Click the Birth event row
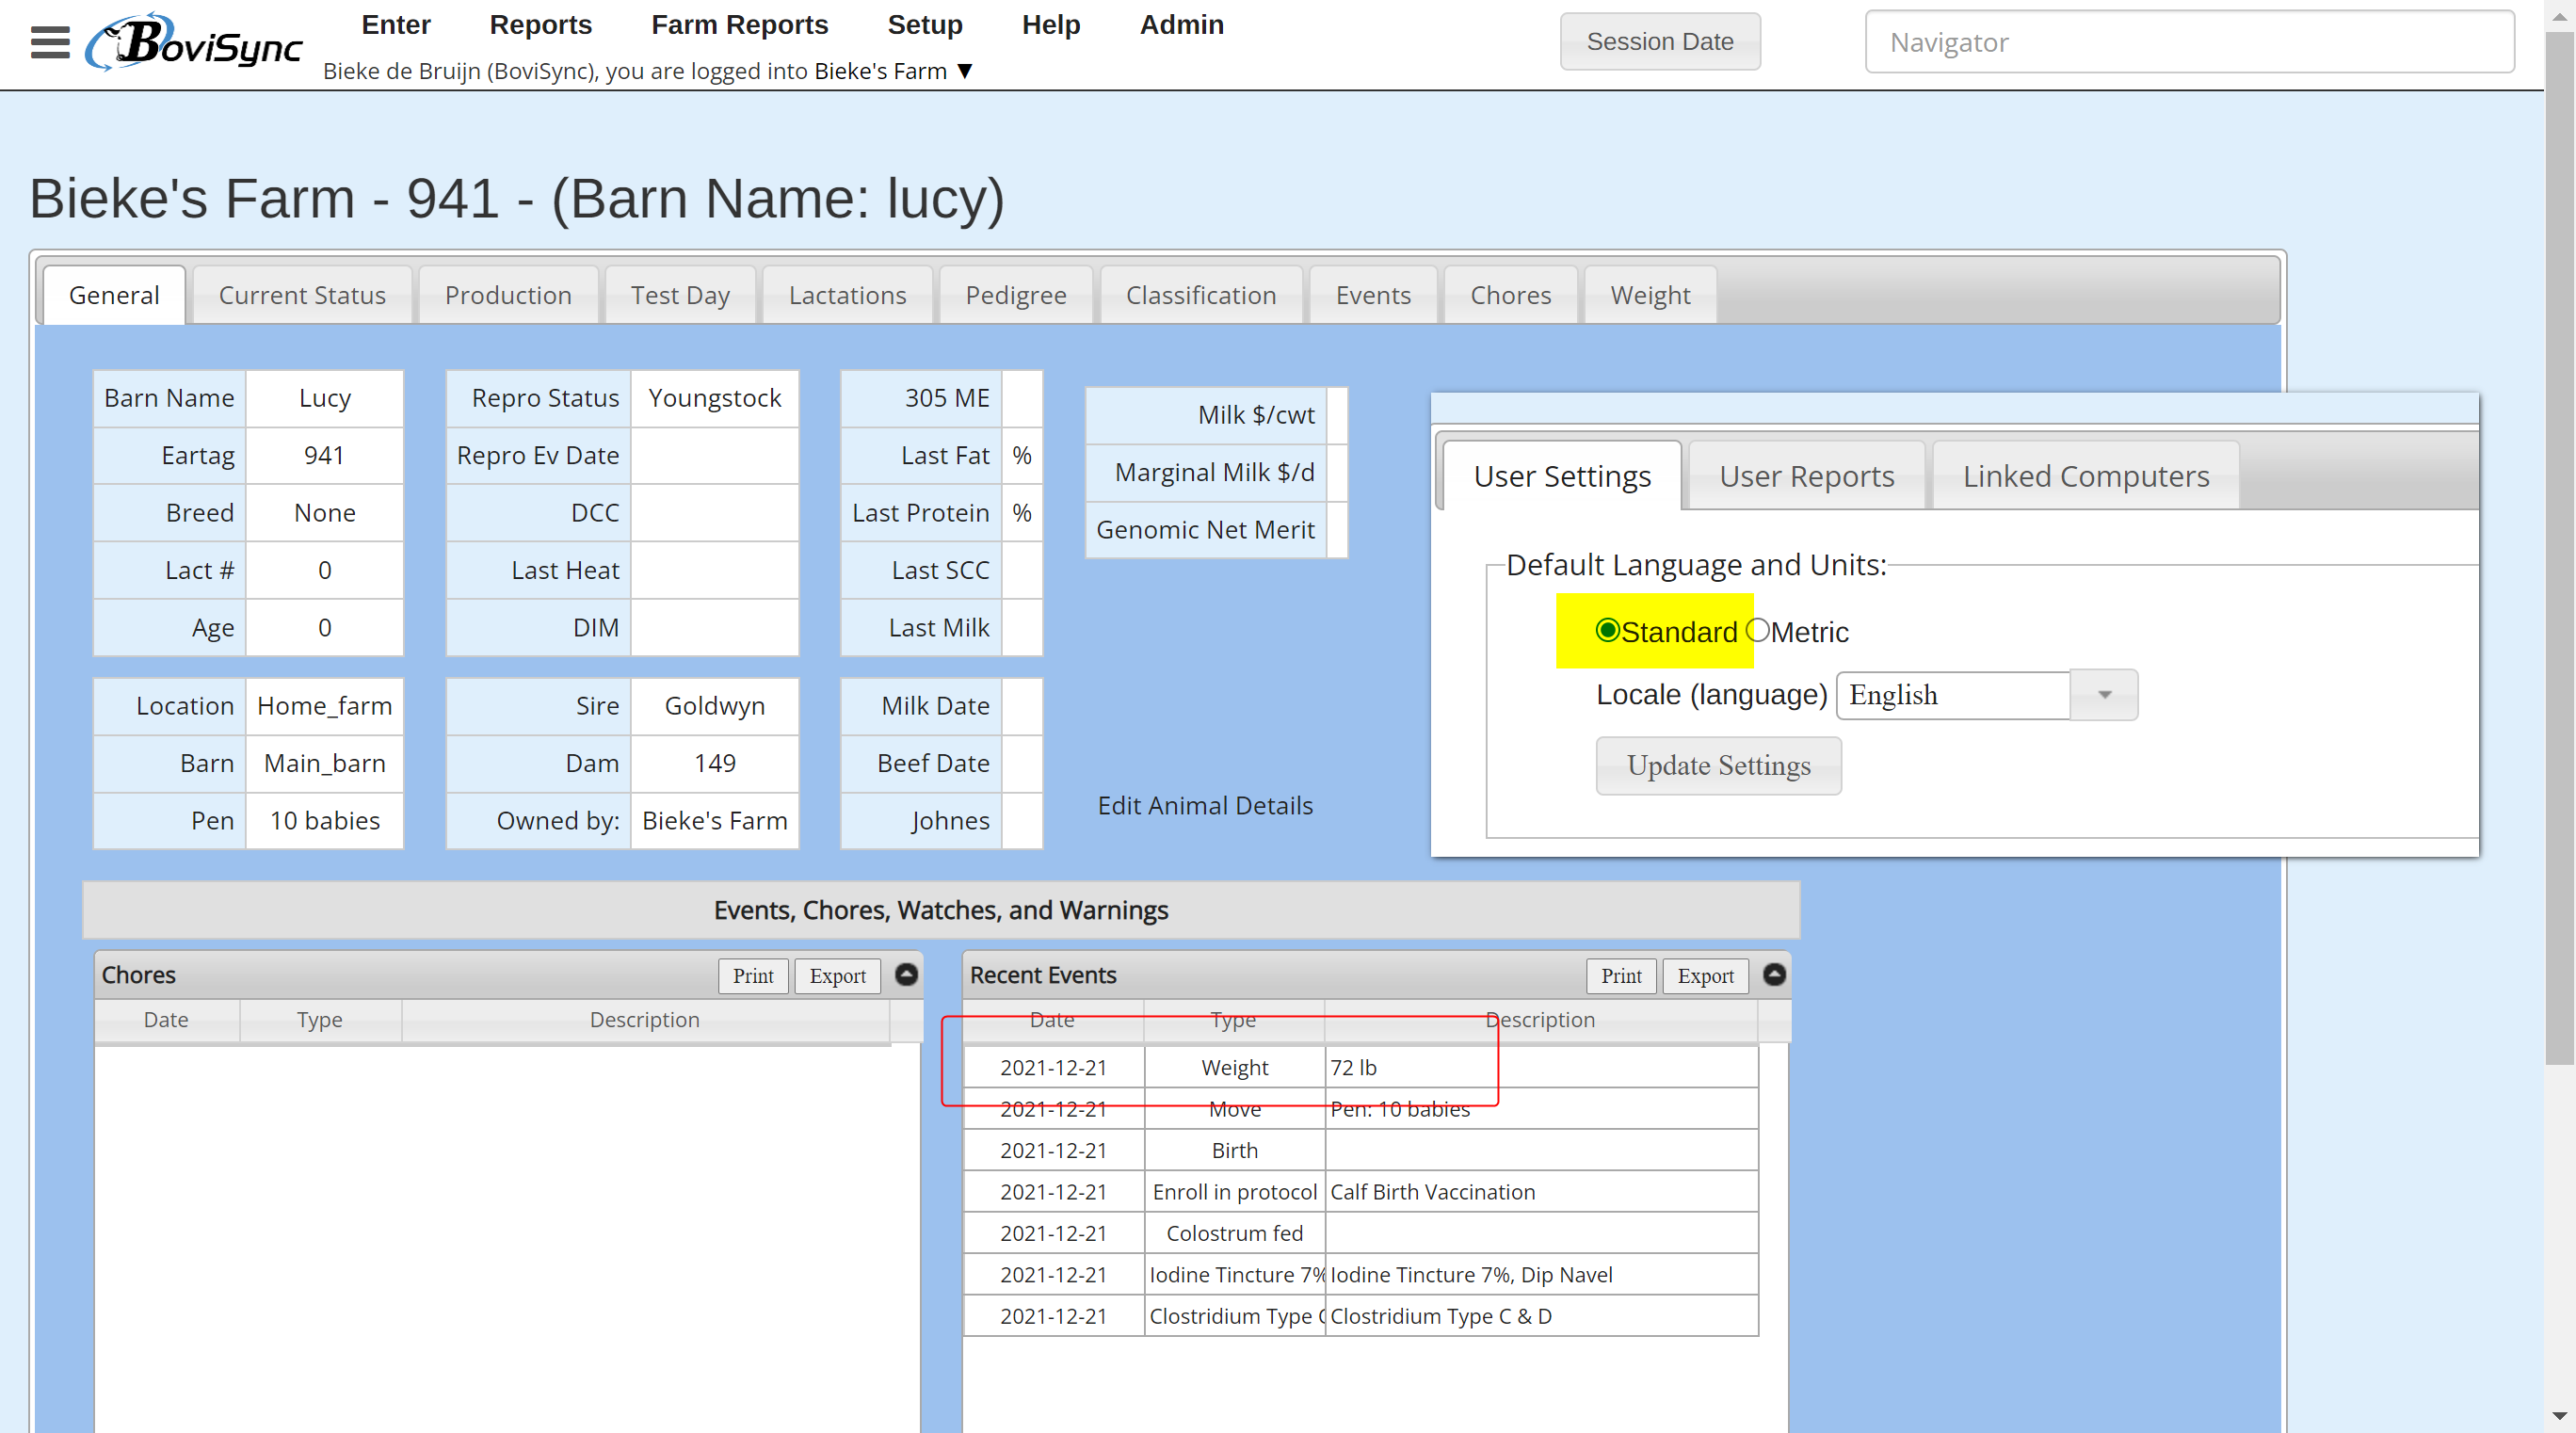This screenshot has width=2576, height=1433. pos(1360,1150)
